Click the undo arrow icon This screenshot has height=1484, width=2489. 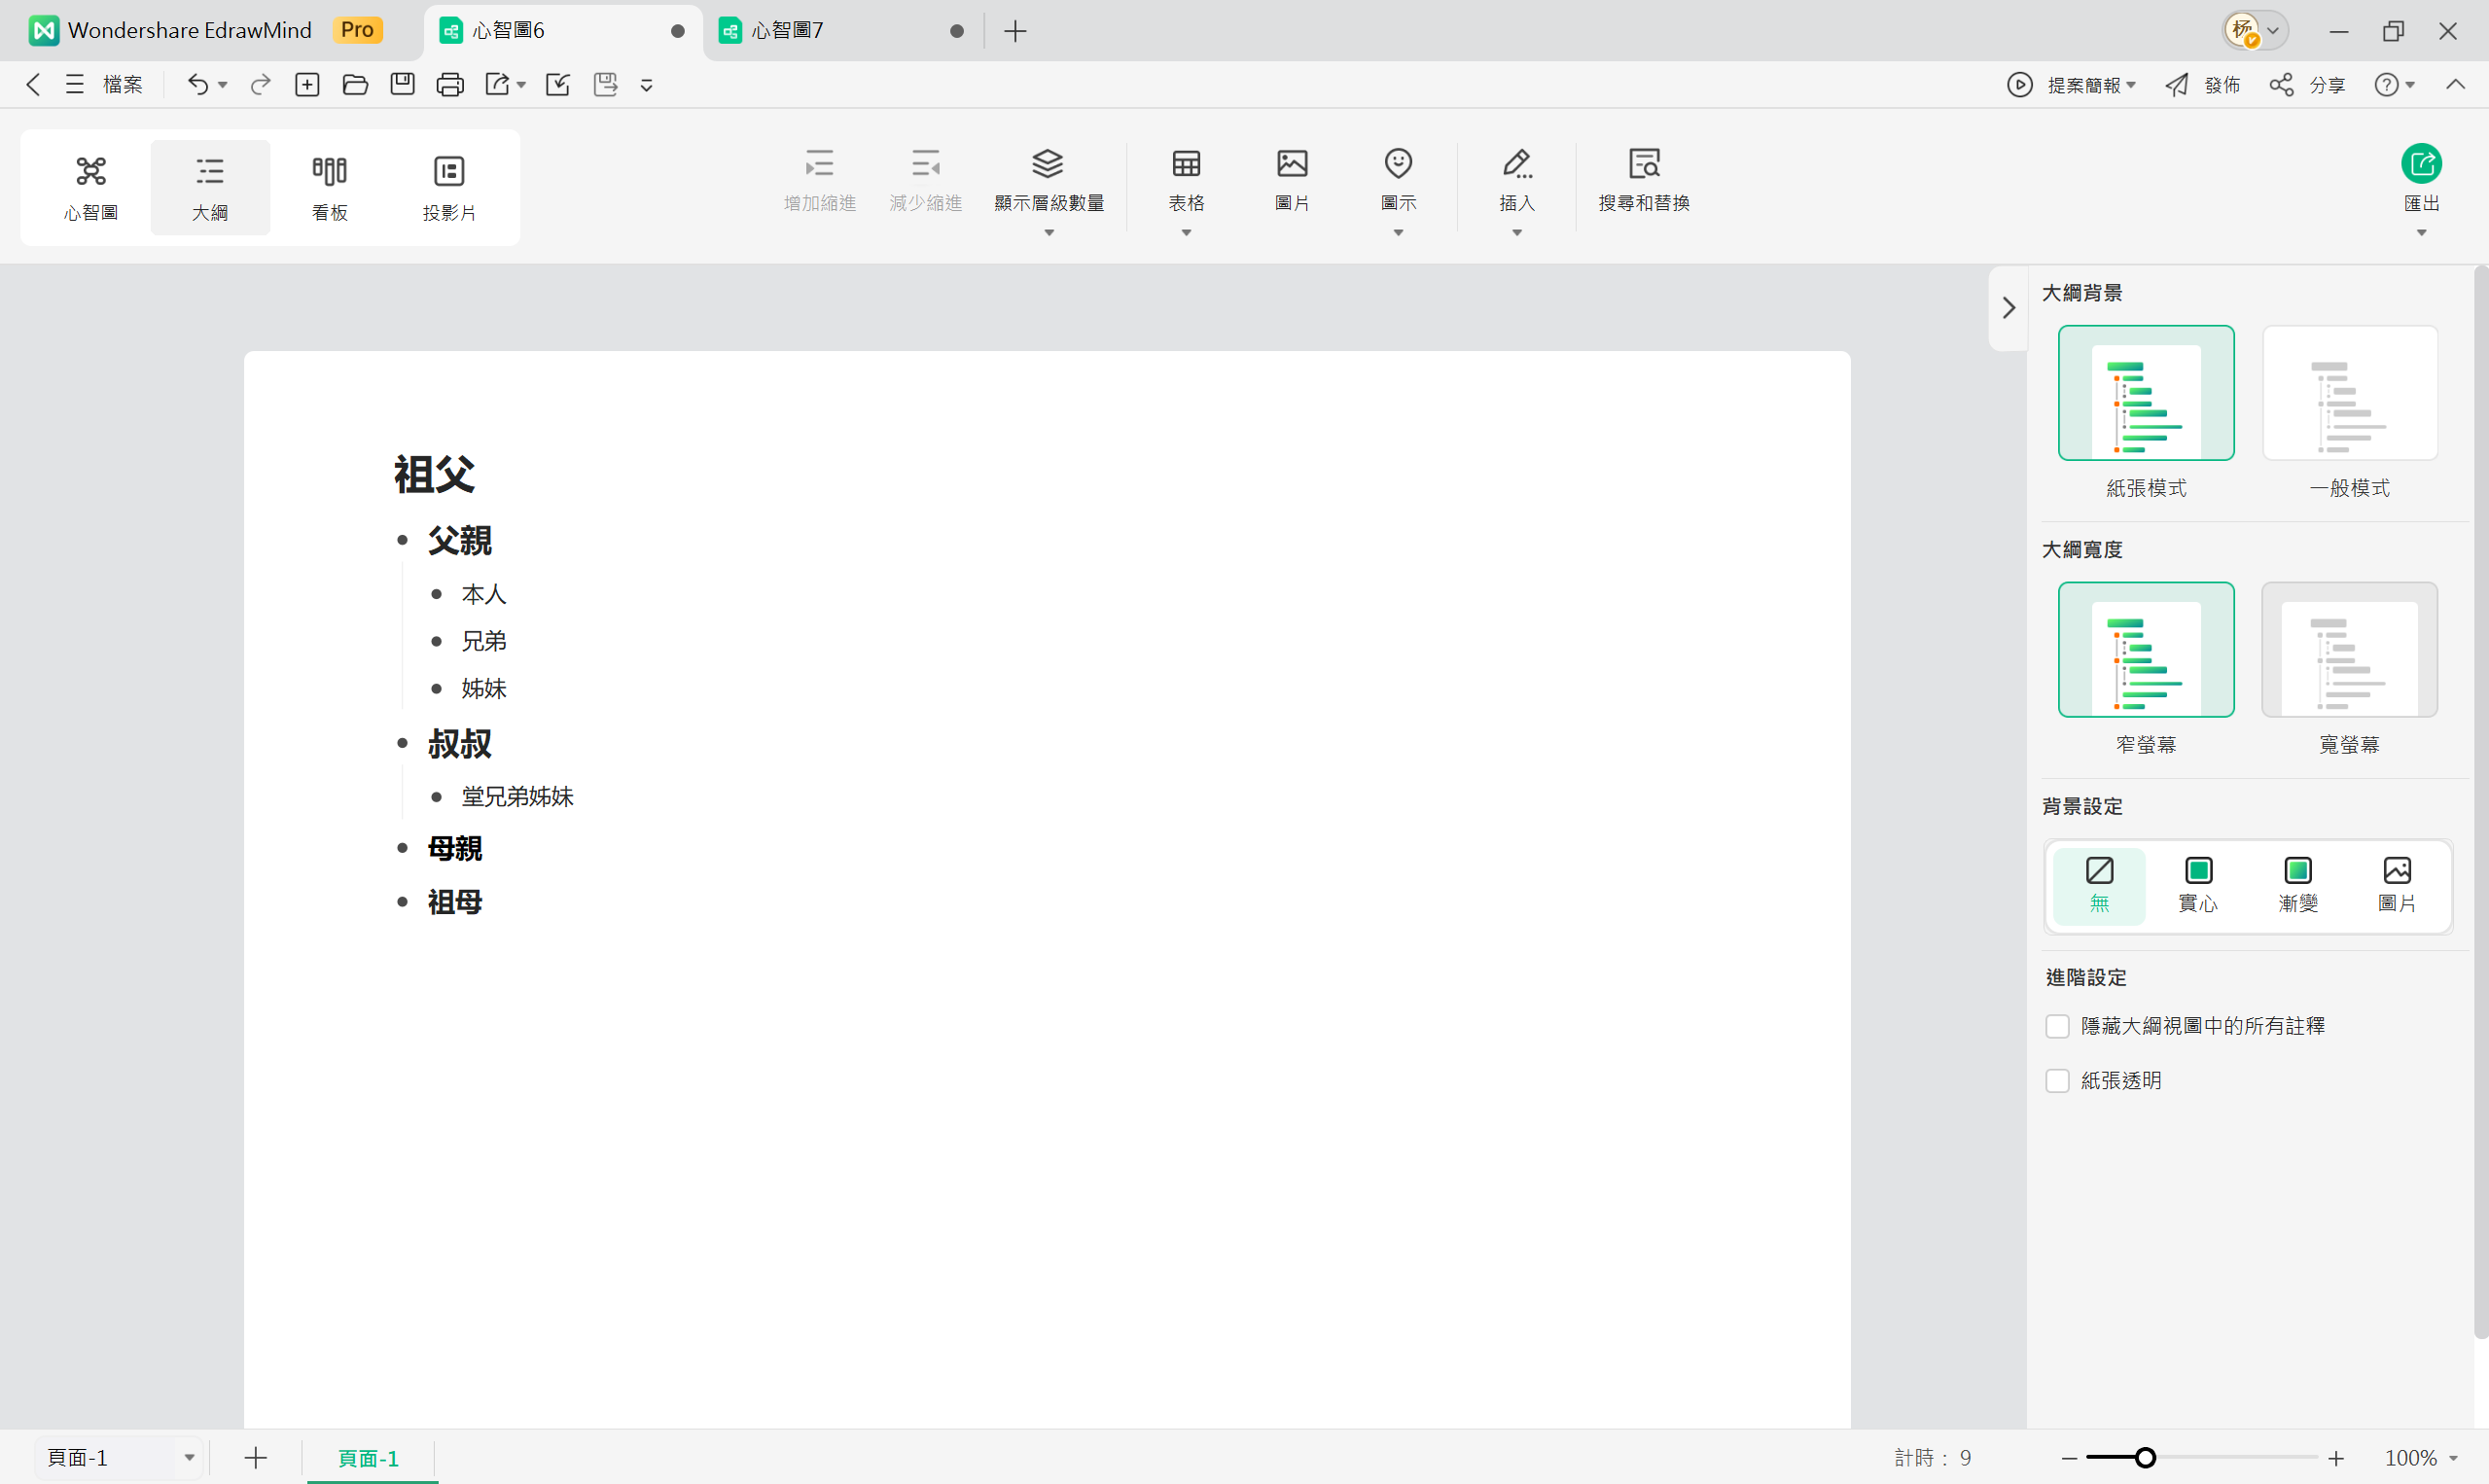pos(198,85)
